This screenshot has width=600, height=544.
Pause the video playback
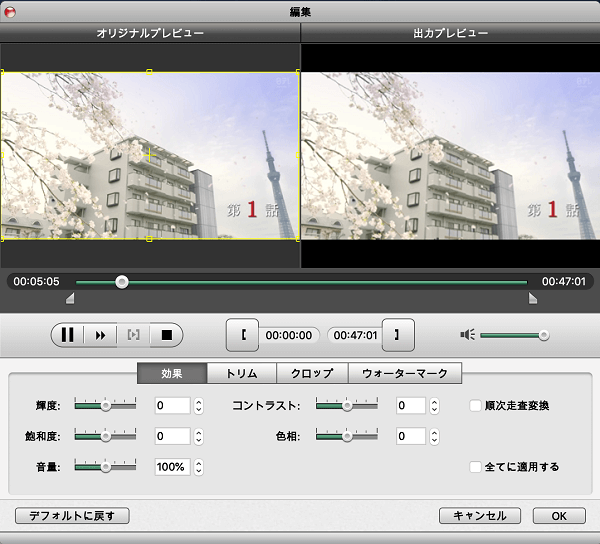[x=67, y=335]
